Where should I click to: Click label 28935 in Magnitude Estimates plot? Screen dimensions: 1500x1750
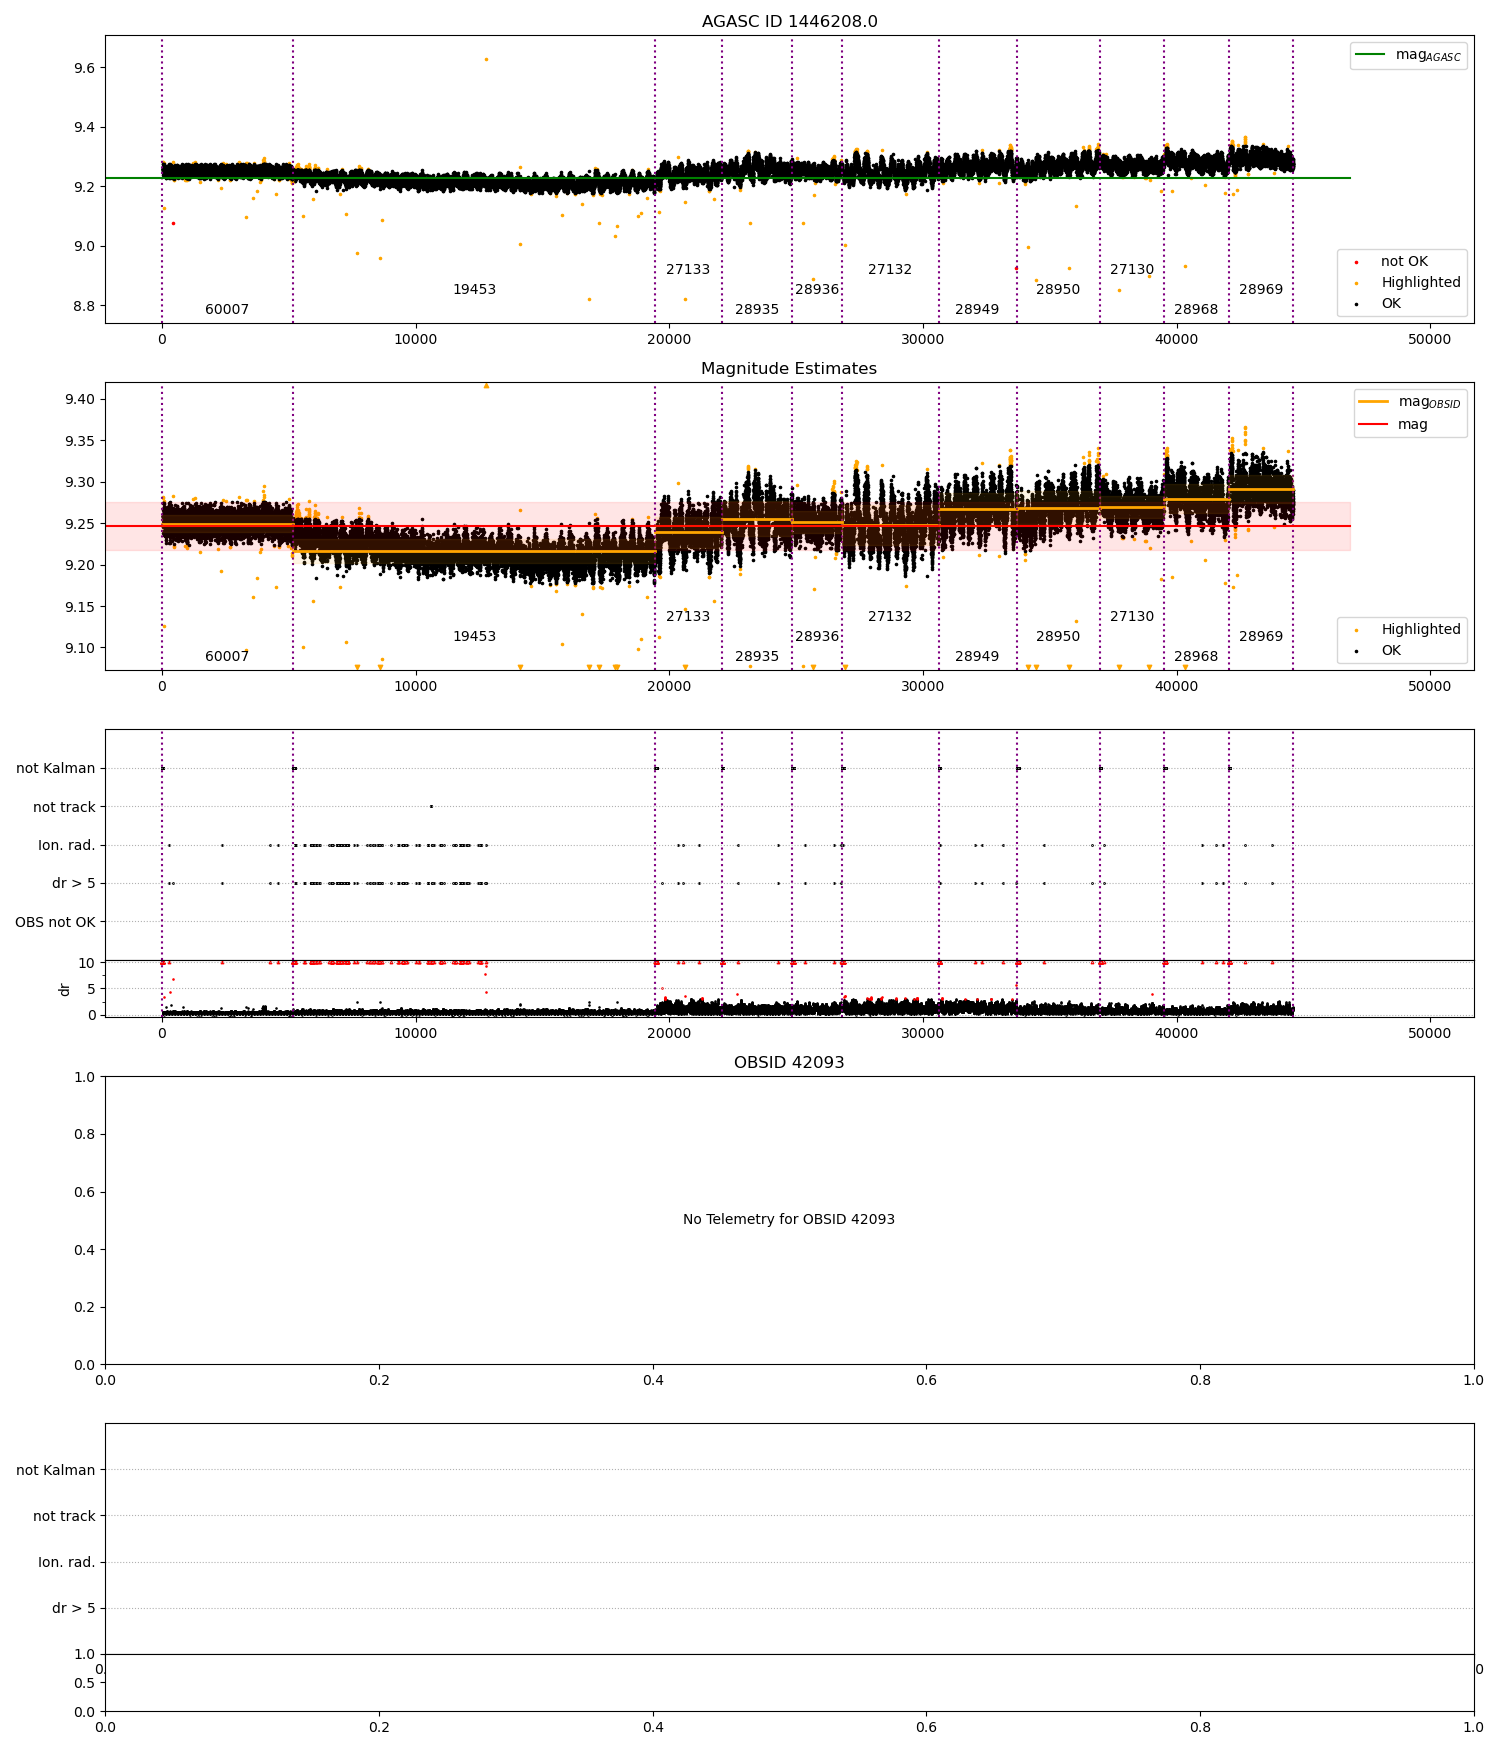757,656
